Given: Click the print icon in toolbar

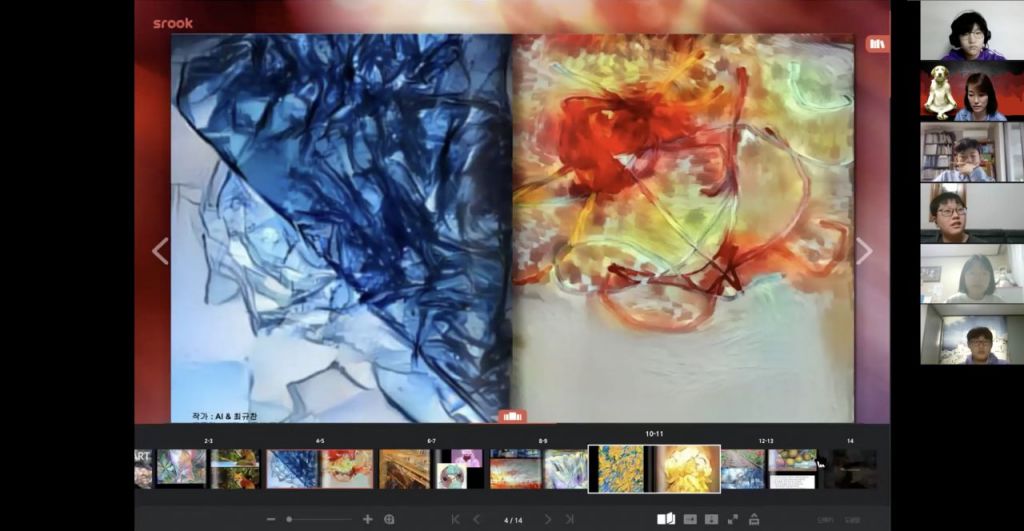Looking at the screenshot, I should 754,519.
